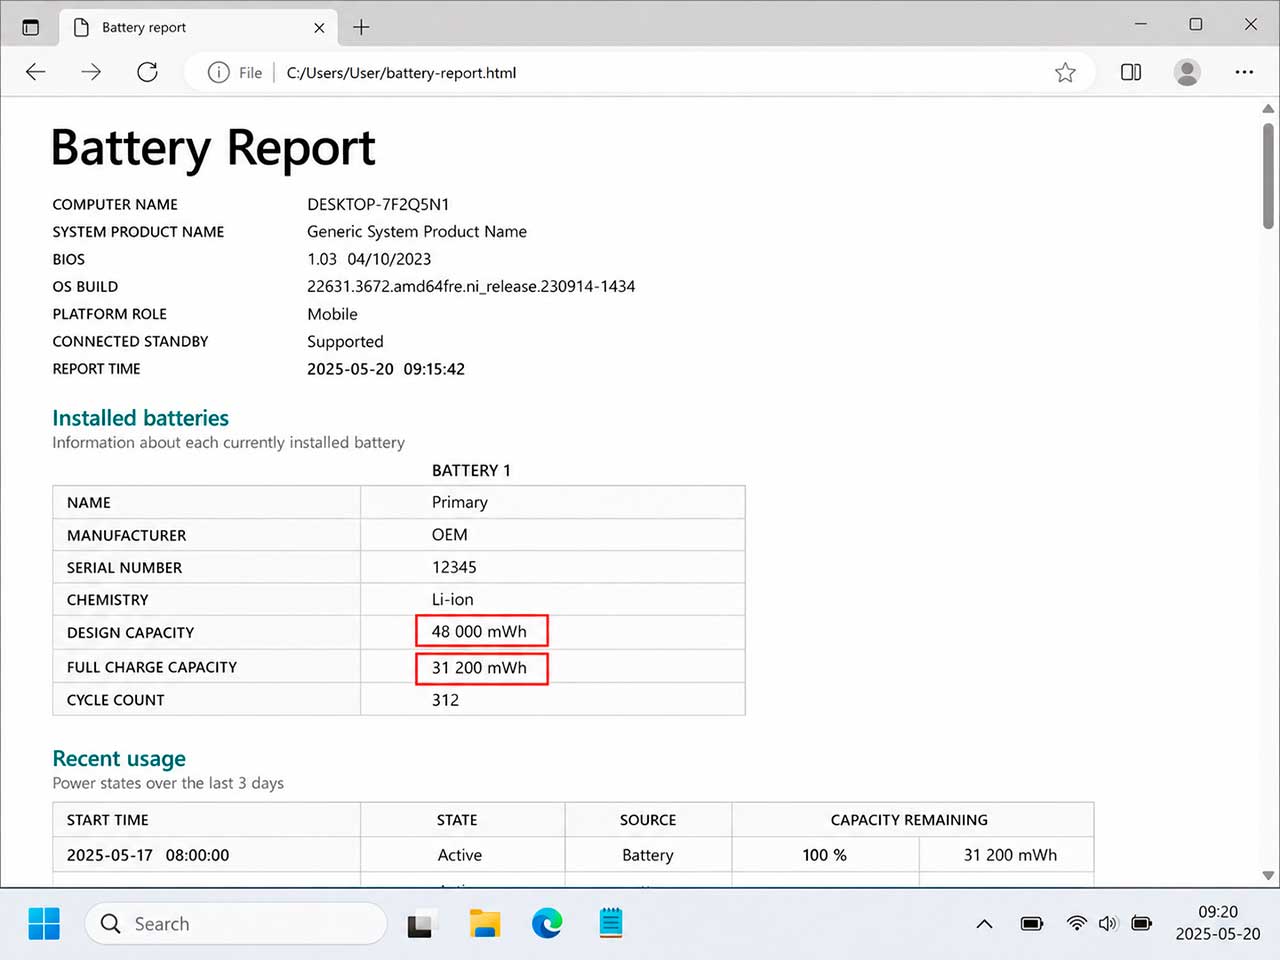1280x960 pixels.
Task: Show hidden system tray icons
Action: click(984, 924)
